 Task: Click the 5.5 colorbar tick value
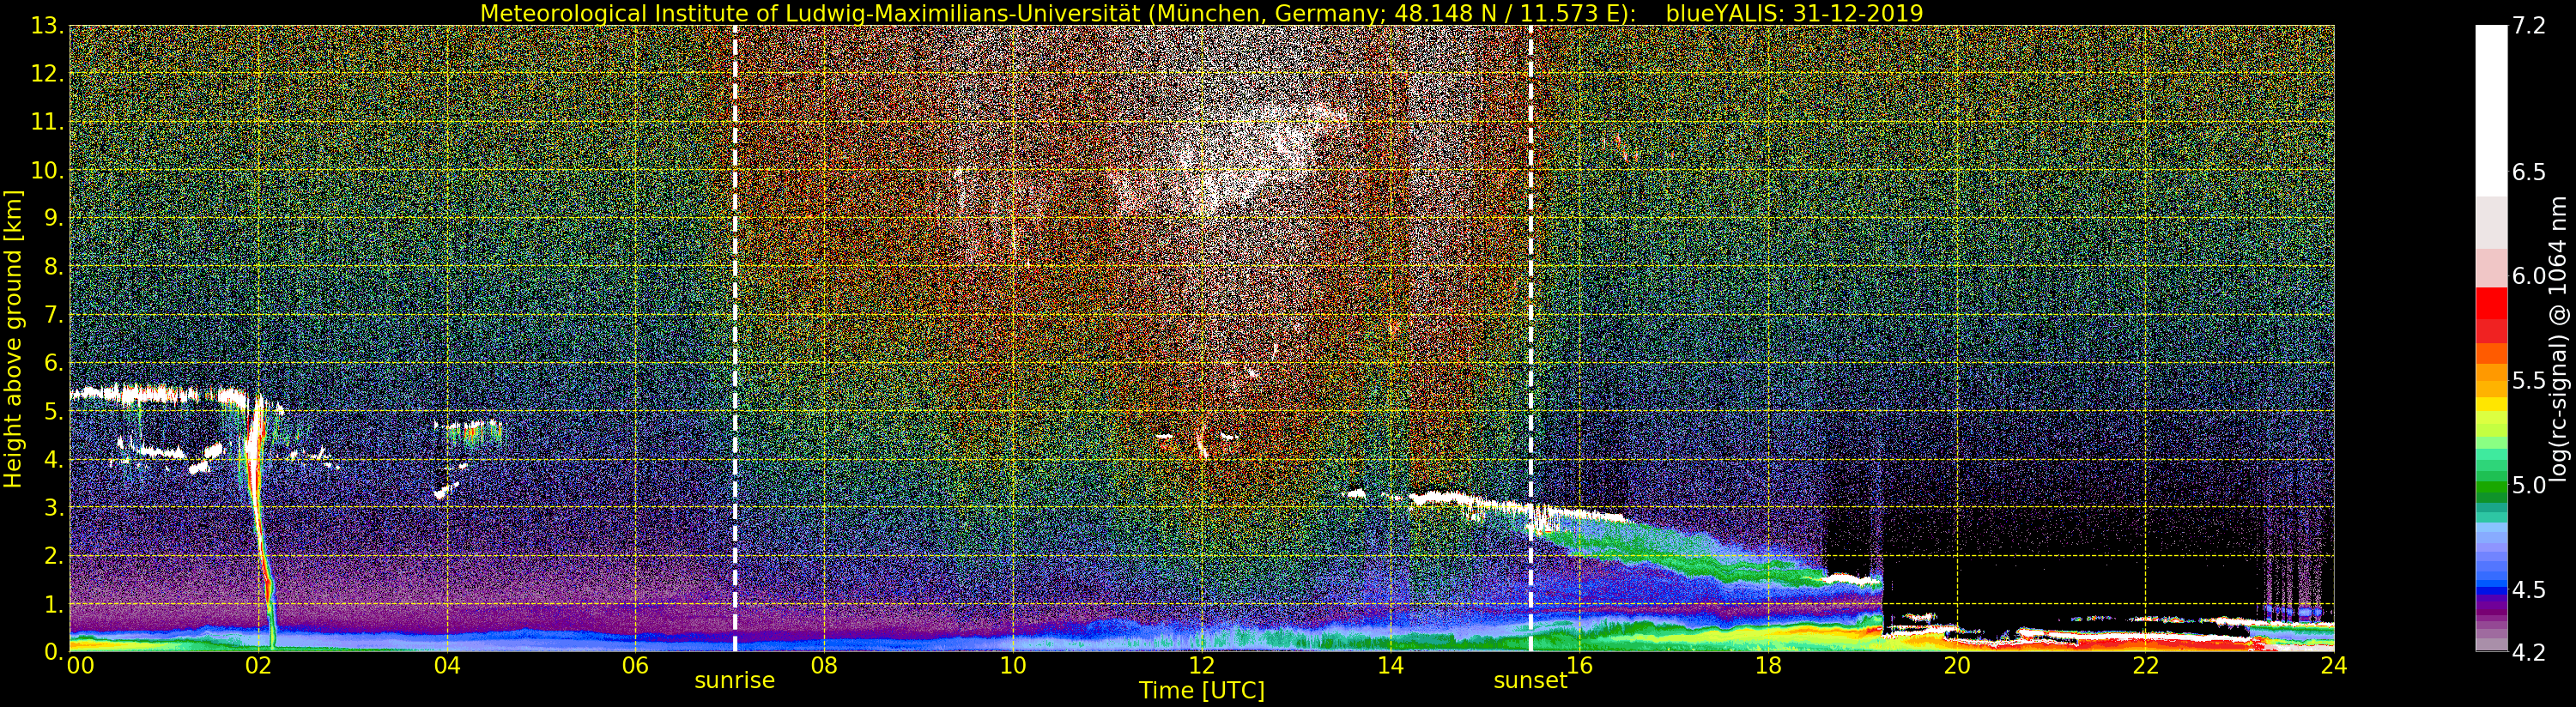pos(2528,381)
